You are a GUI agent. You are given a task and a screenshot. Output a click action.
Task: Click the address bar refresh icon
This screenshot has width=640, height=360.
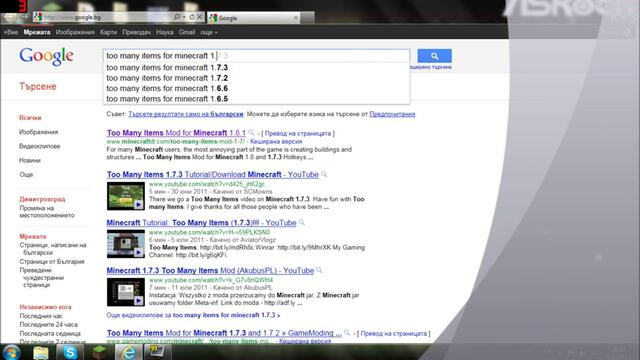coord(192,17)
